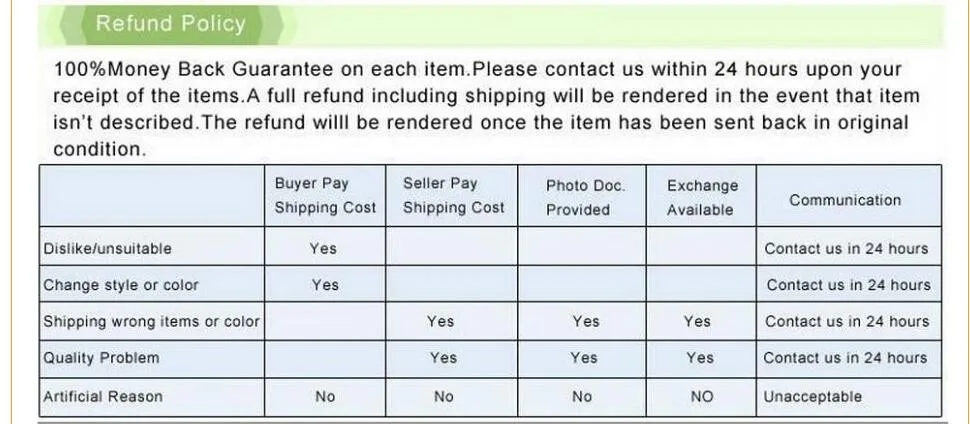Click Yes under Buyer Pay for Change style

point(325,285)
